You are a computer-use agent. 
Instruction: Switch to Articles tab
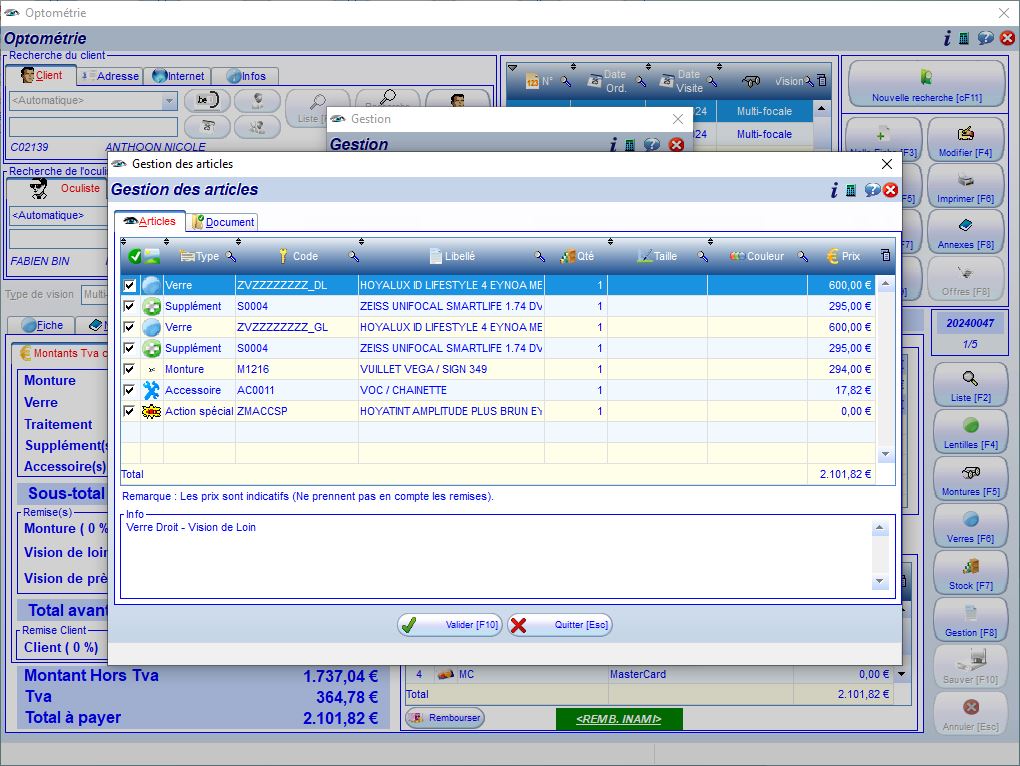[150, 221]
